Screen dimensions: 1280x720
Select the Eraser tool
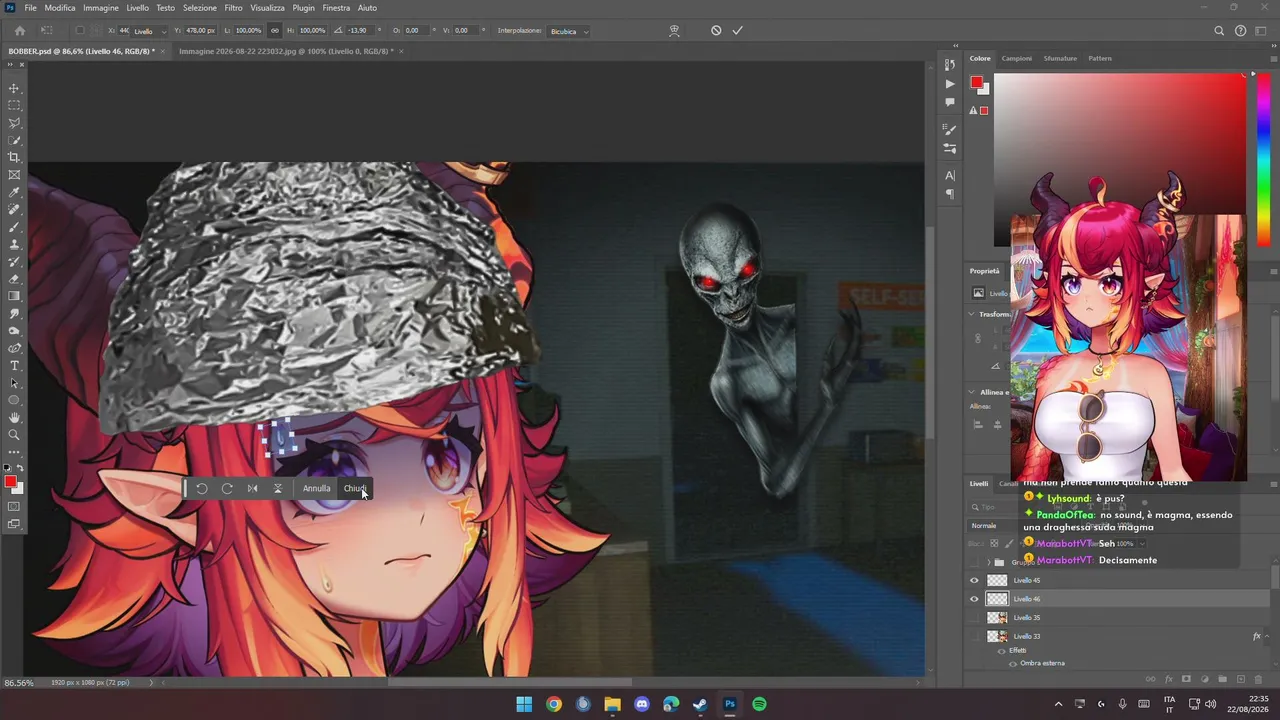pos(14,279)
